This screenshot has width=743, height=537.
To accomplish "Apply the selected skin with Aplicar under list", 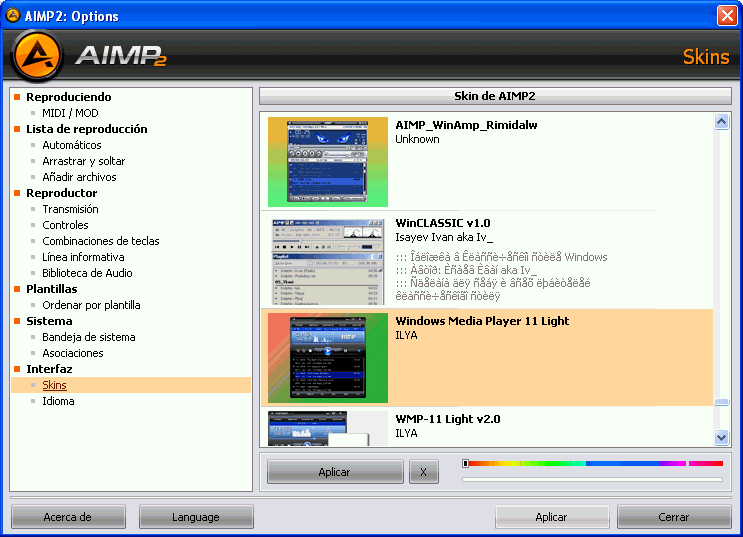I will click(x=334, y=471).
